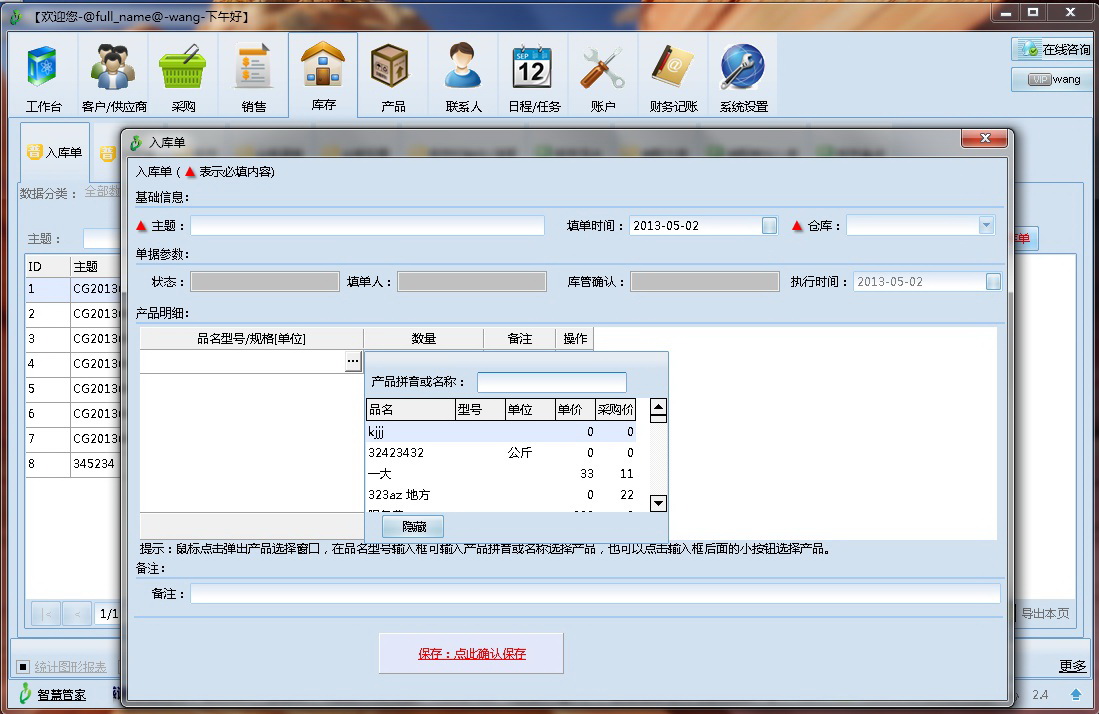Screen dimensions: 1099x714
Task: Open the 执行时间 calendar picker icon
Action: tap(993, 282)
